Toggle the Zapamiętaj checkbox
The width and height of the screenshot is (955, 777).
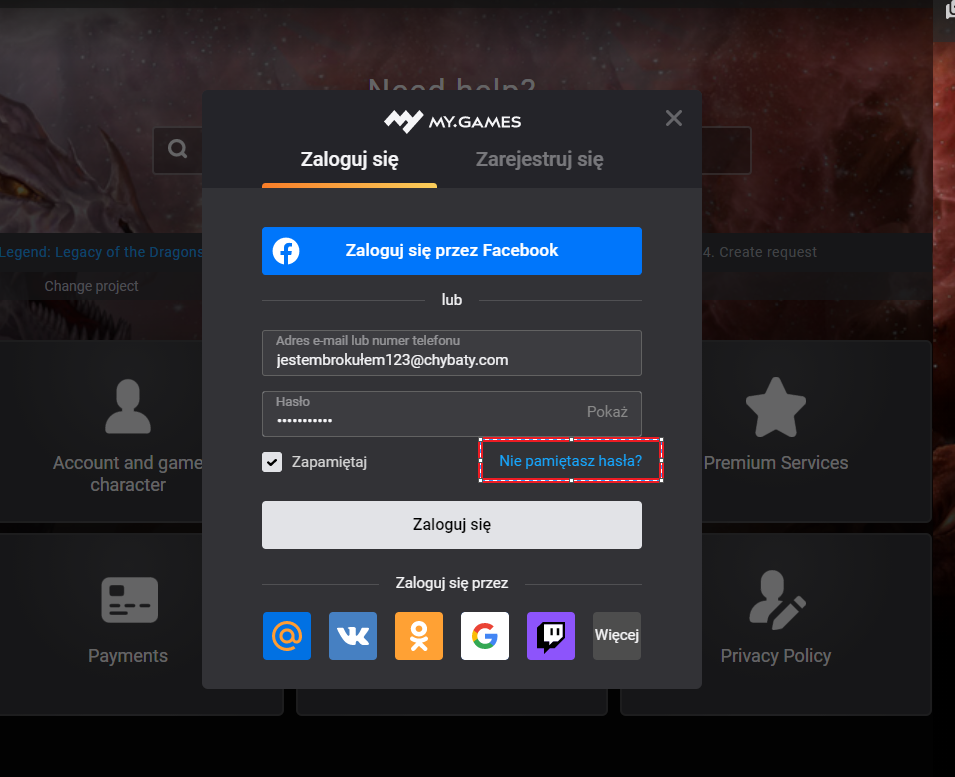272,462
